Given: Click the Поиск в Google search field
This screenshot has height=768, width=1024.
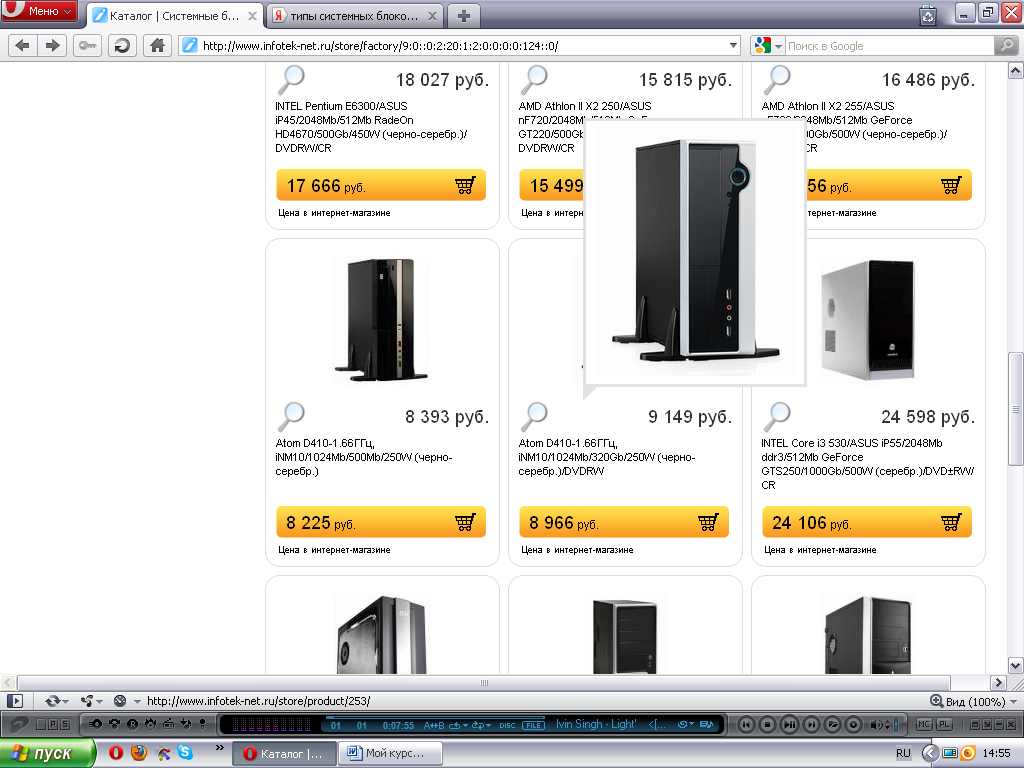Looking at the screenshot, I should (x=888, y=46).
